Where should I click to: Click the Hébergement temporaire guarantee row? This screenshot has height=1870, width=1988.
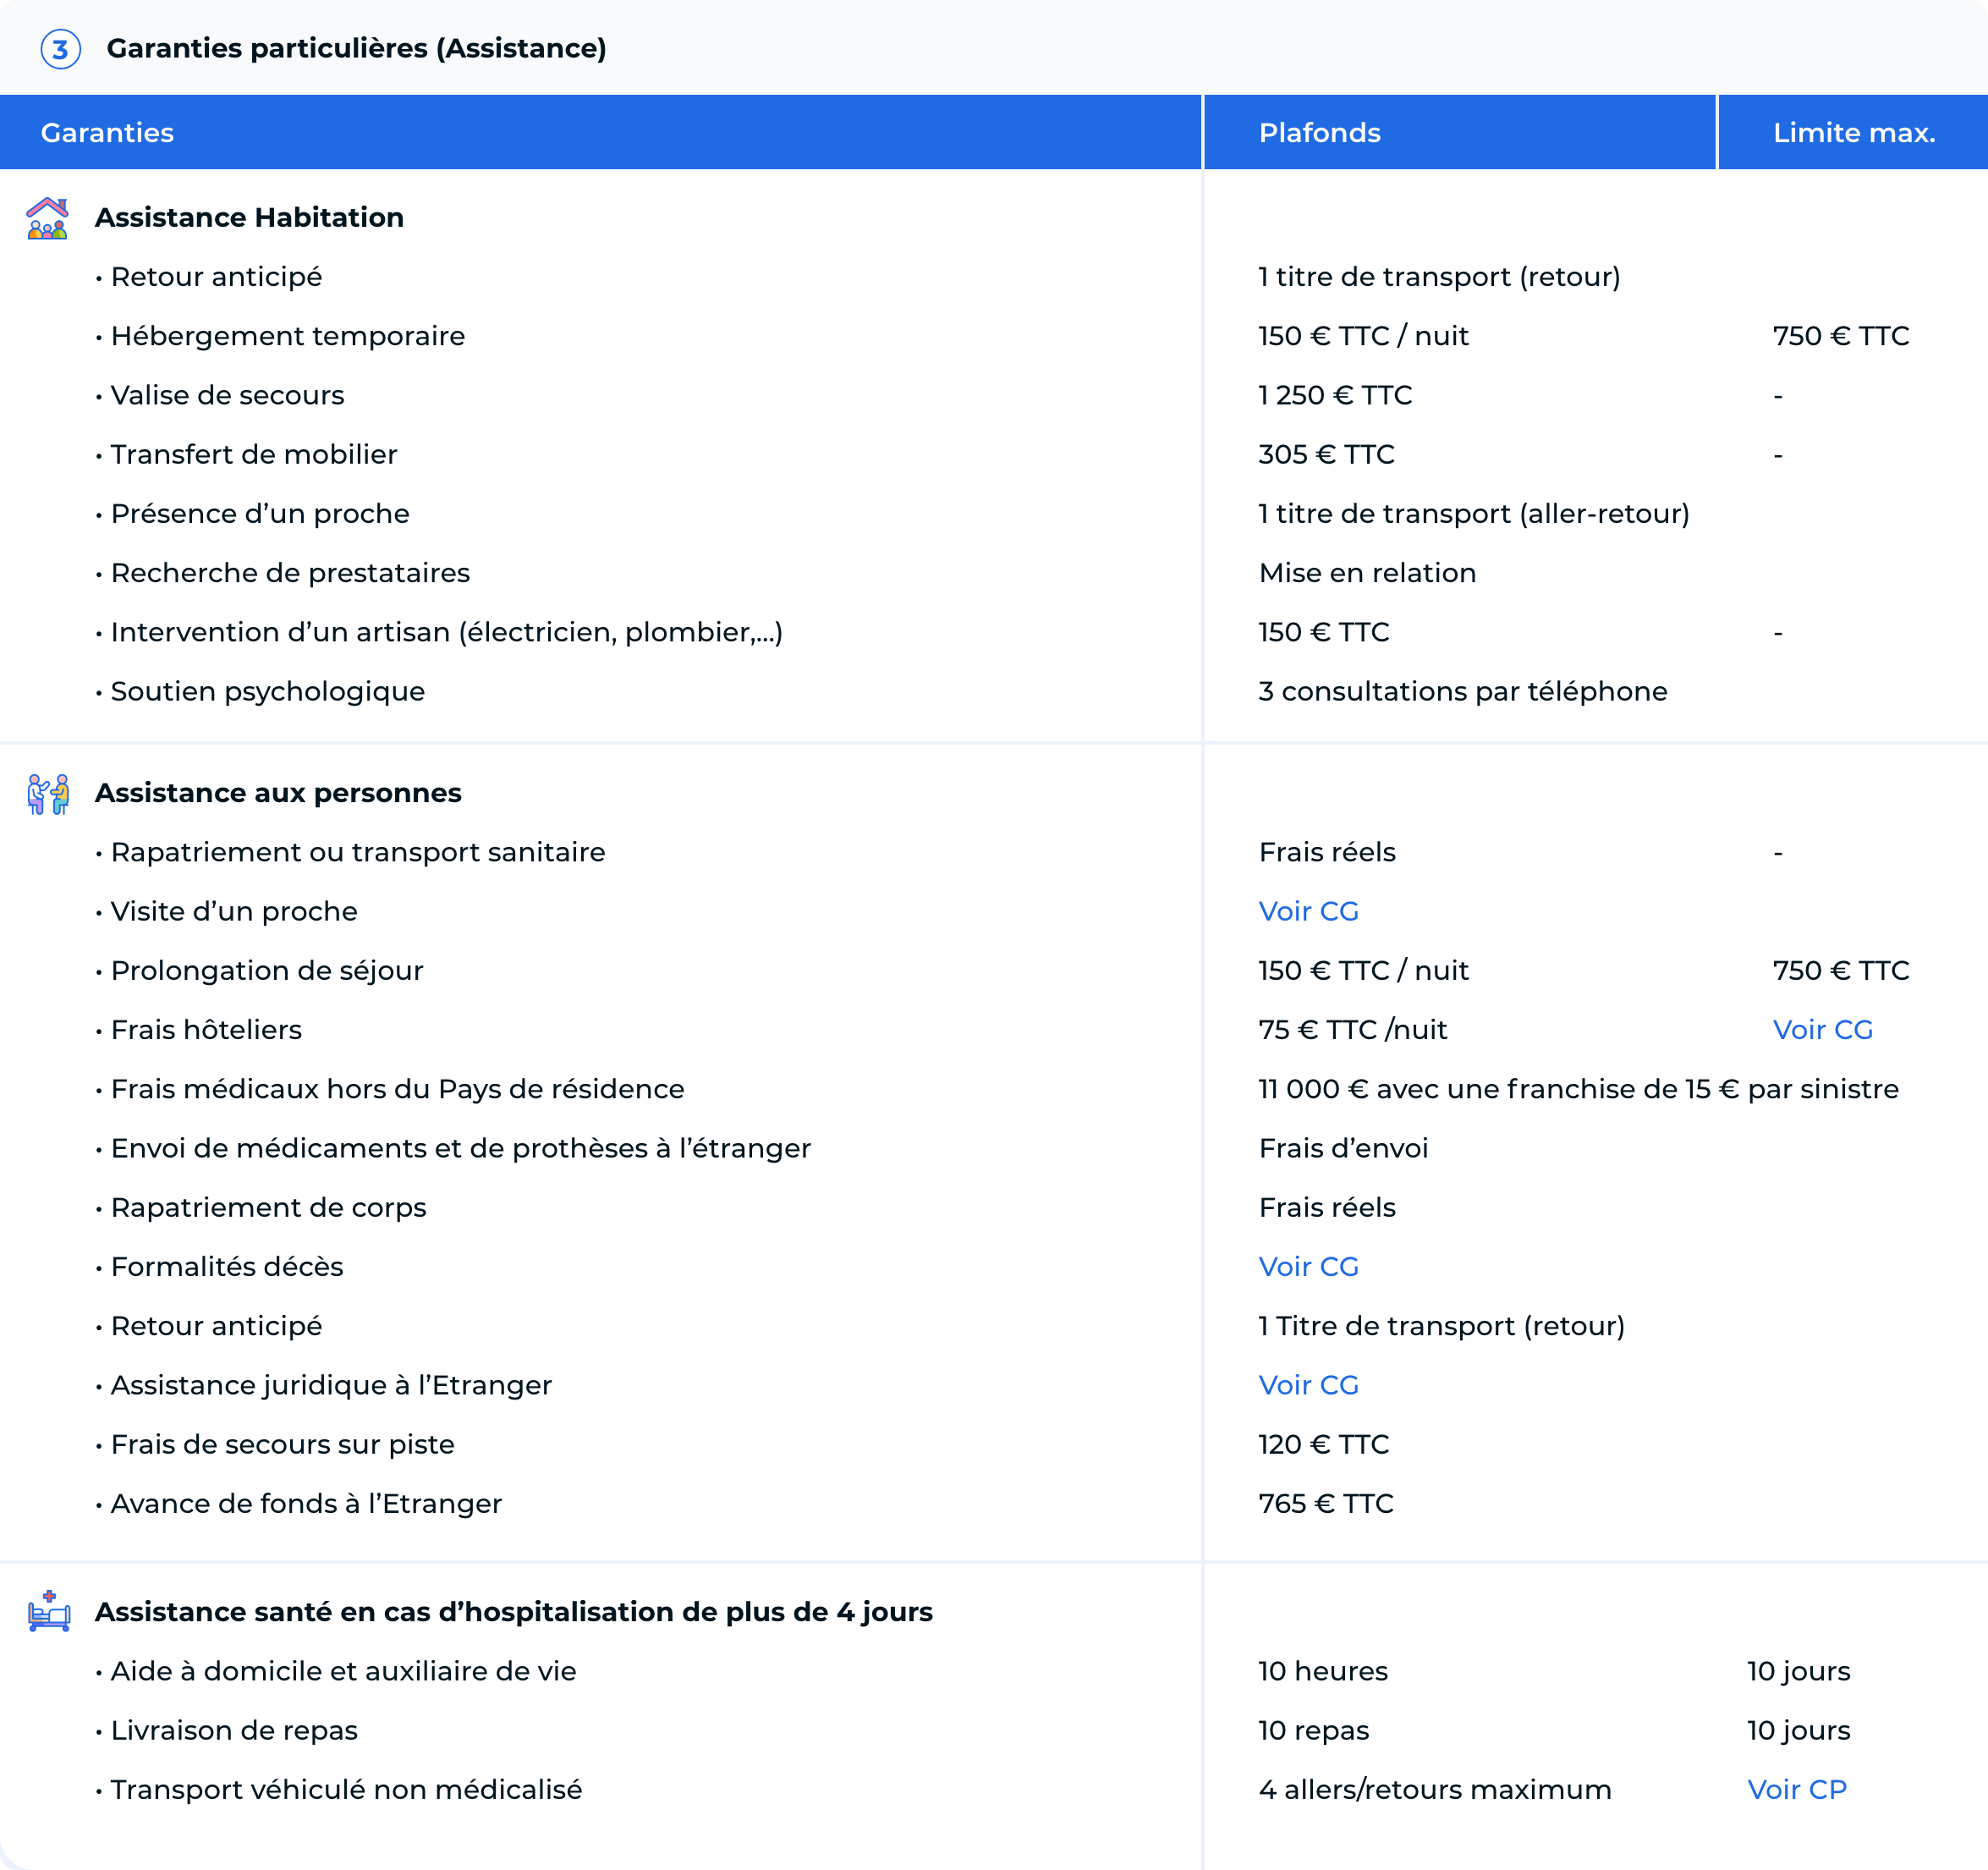(288, 336)
